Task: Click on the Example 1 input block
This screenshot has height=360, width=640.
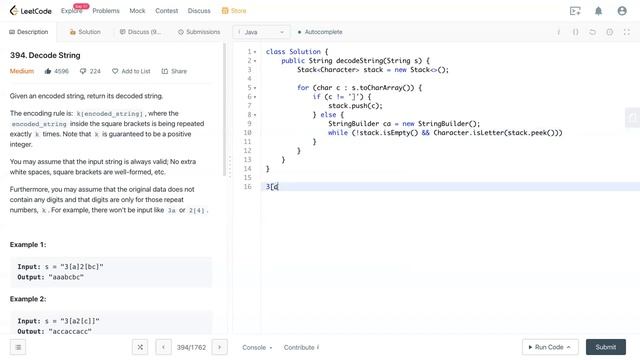Action: 111,272
